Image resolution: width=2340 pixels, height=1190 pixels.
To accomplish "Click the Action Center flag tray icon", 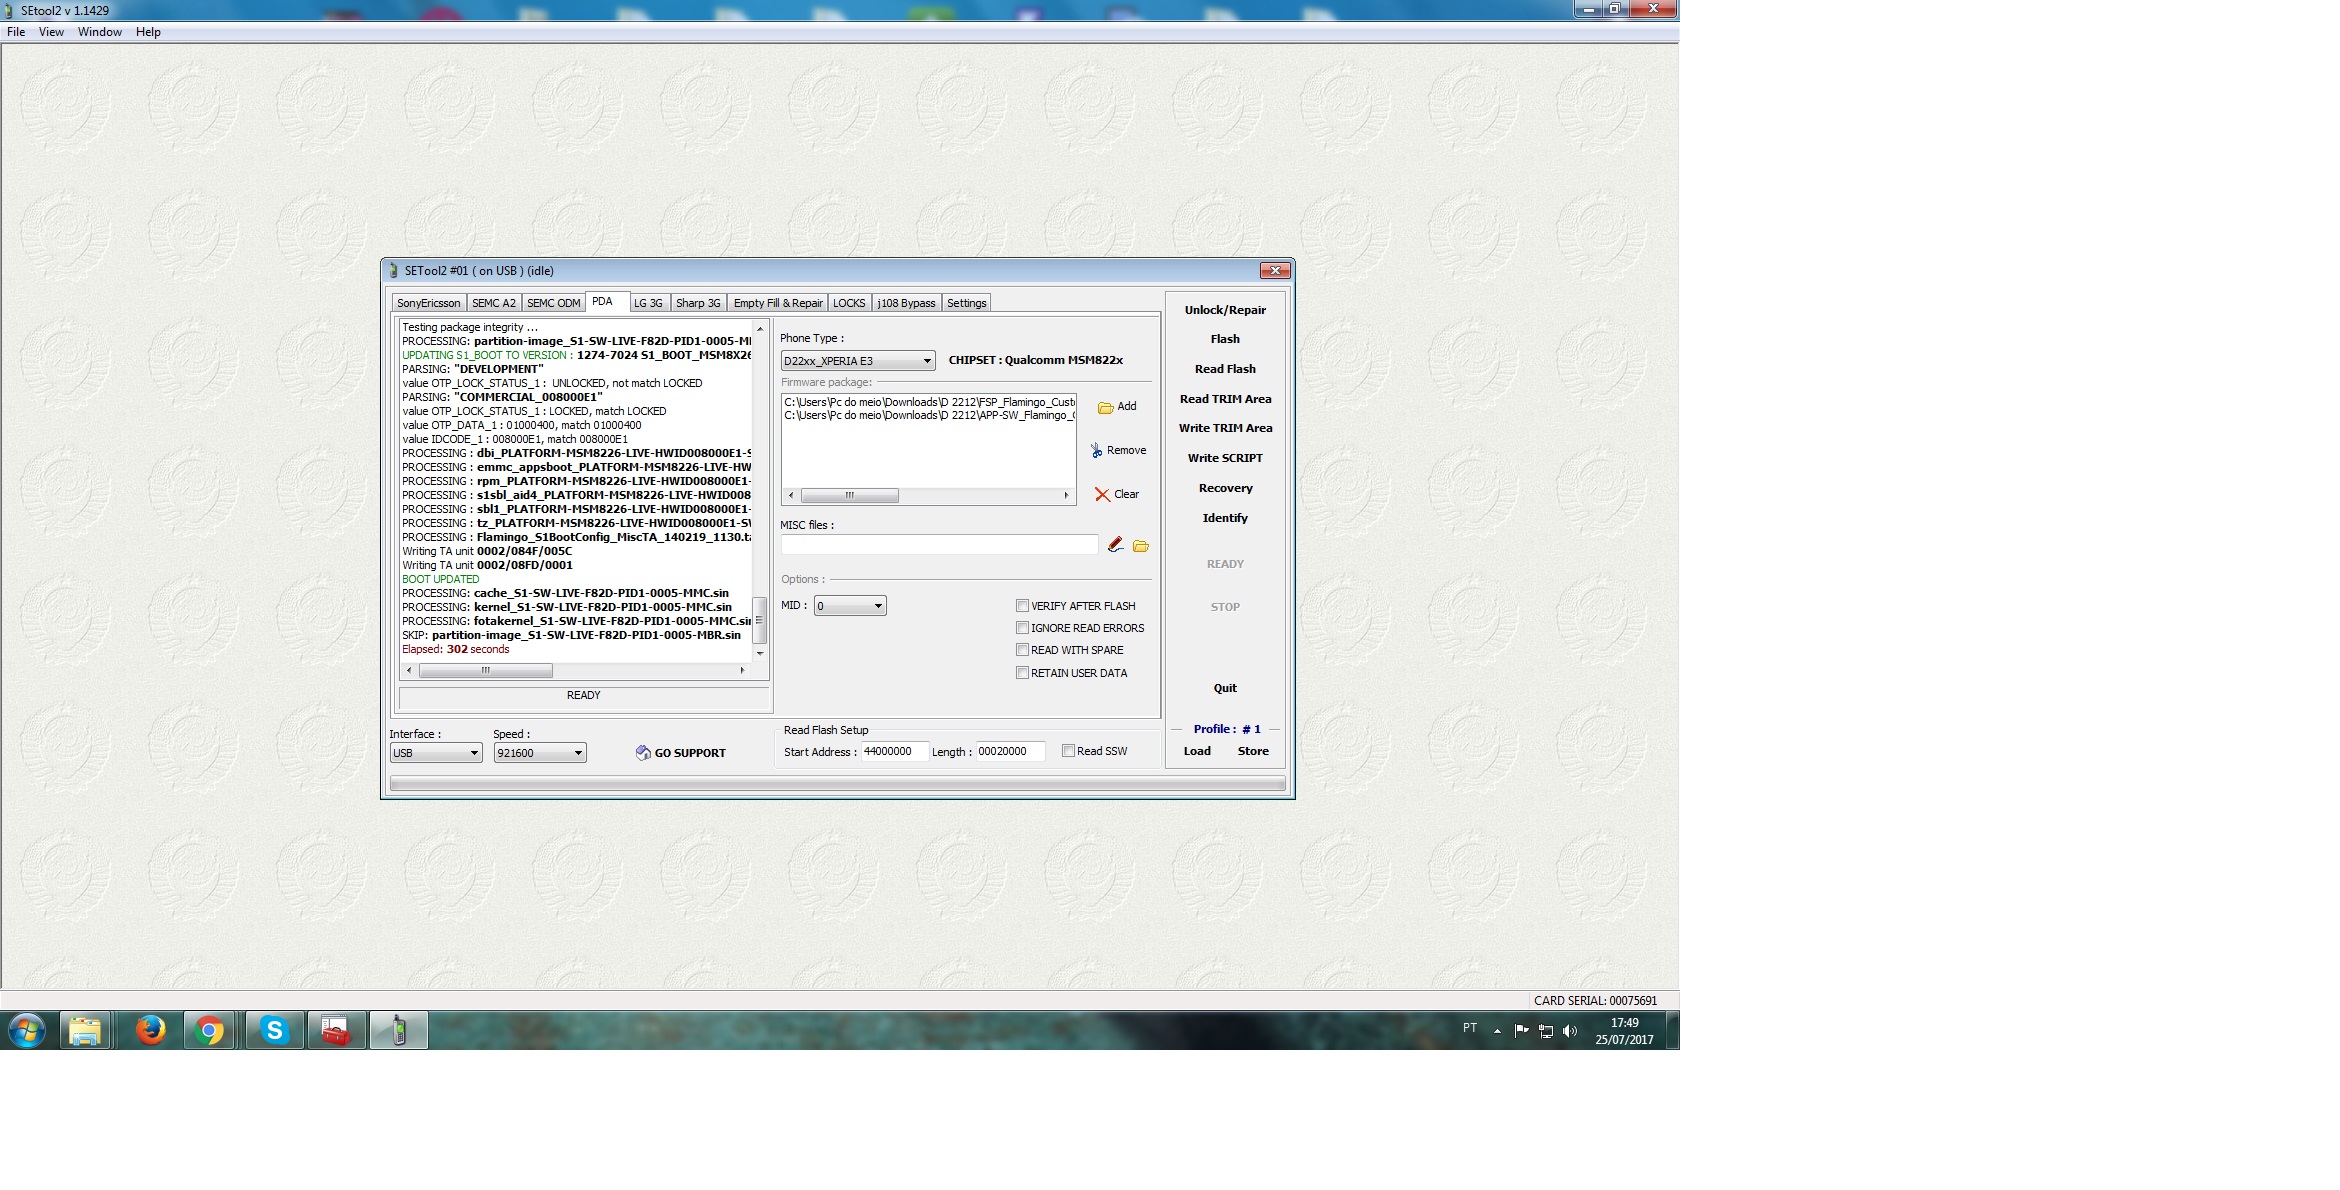I will click(1521, 1031).
